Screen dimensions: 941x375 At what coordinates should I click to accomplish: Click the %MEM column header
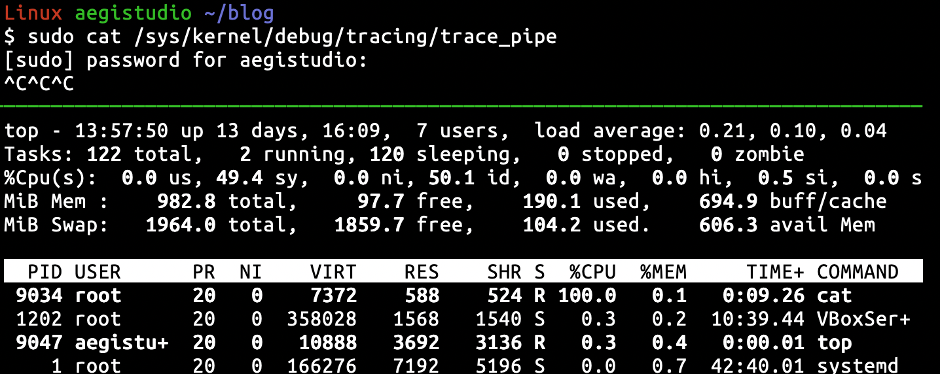[x=663, y=272]
